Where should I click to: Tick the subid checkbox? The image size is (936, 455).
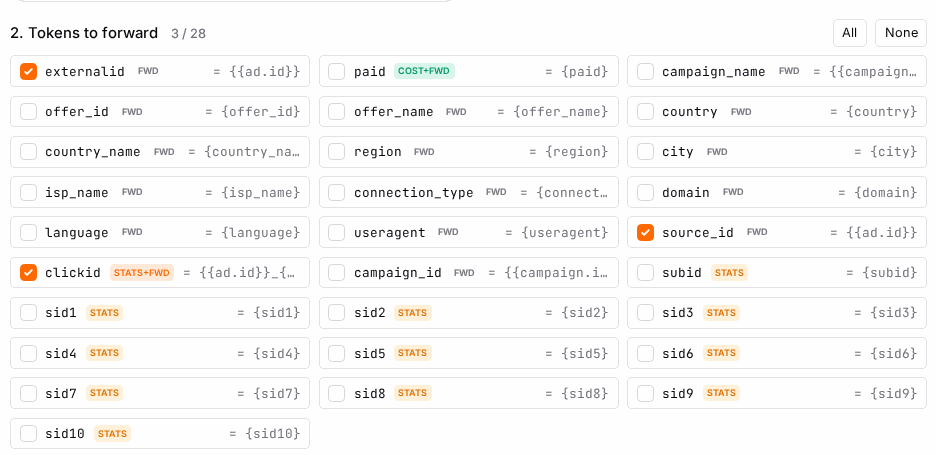645,273
